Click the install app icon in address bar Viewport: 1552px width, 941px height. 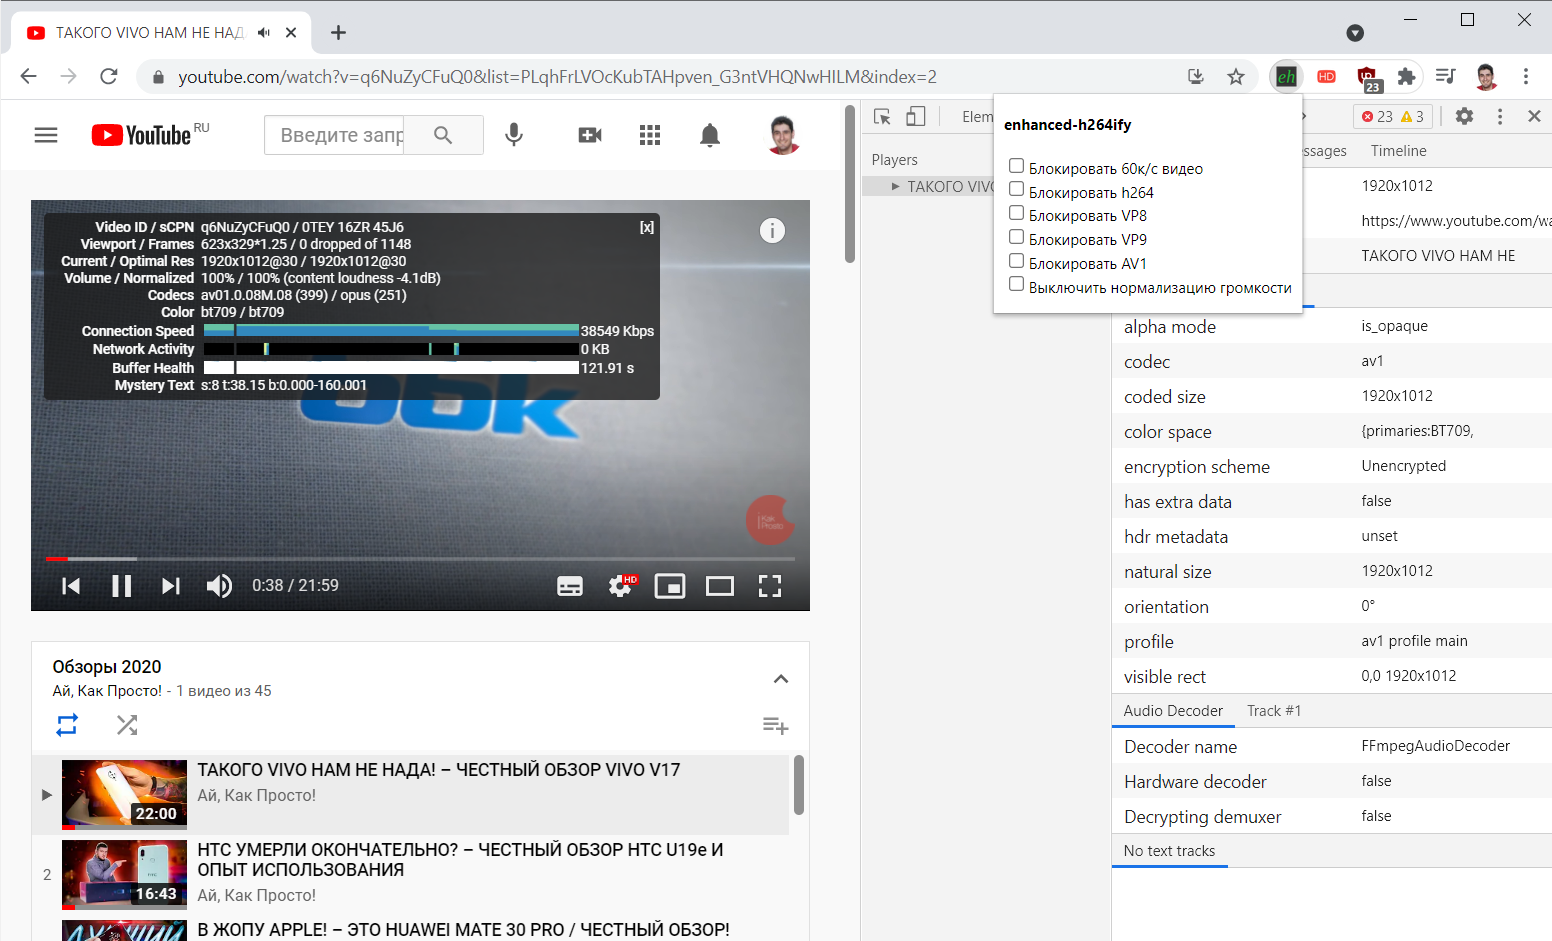coord(1195,77)
